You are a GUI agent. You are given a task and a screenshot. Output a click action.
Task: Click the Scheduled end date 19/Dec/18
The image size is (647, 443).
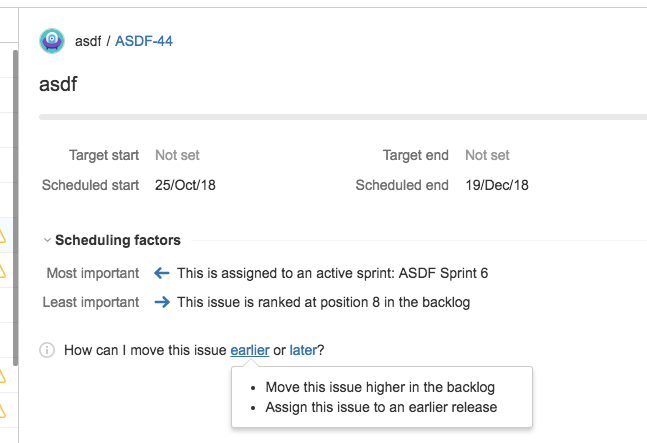[x=497, y=185]
